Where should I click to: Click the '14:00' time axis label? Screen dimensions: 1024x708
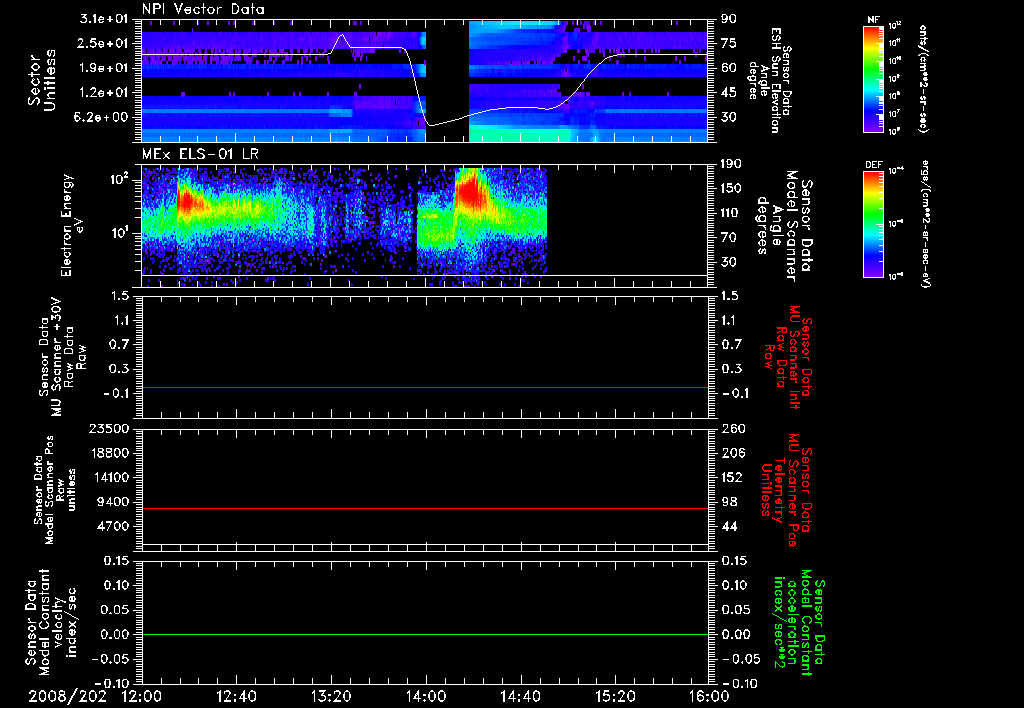(426, 696)
